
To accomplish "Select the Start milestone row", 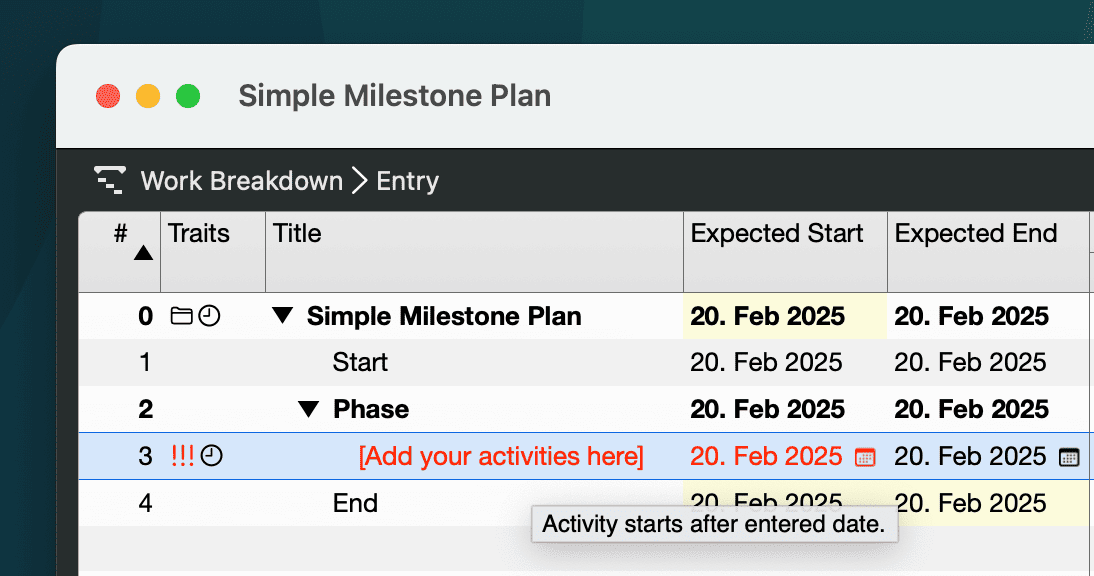I will [x=360, y=362].
